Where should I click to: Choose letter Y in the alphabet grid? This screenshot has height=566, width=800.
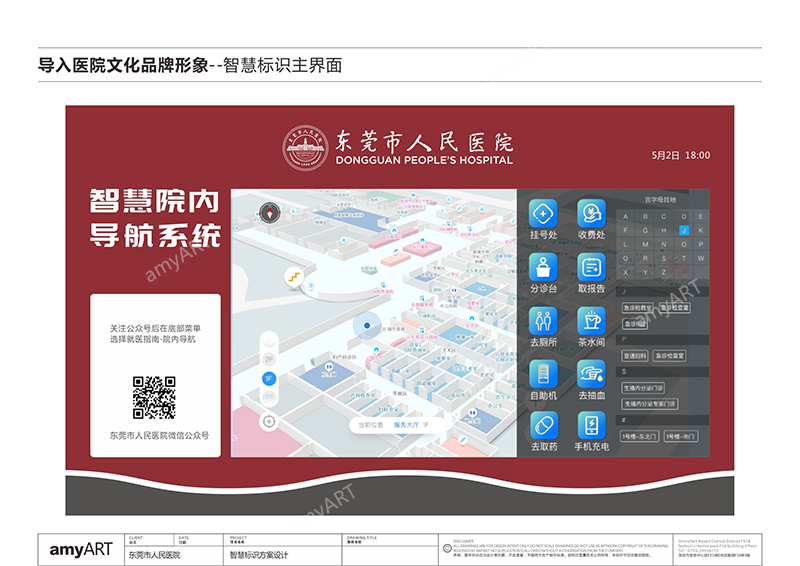point(645,272)
